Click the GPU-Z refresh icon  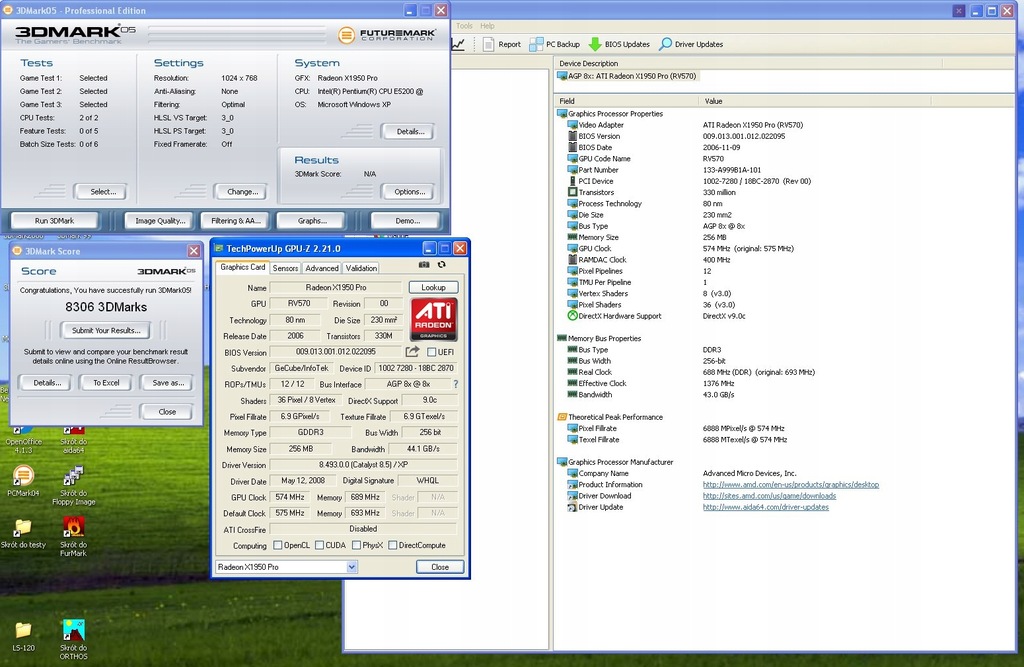441,265
